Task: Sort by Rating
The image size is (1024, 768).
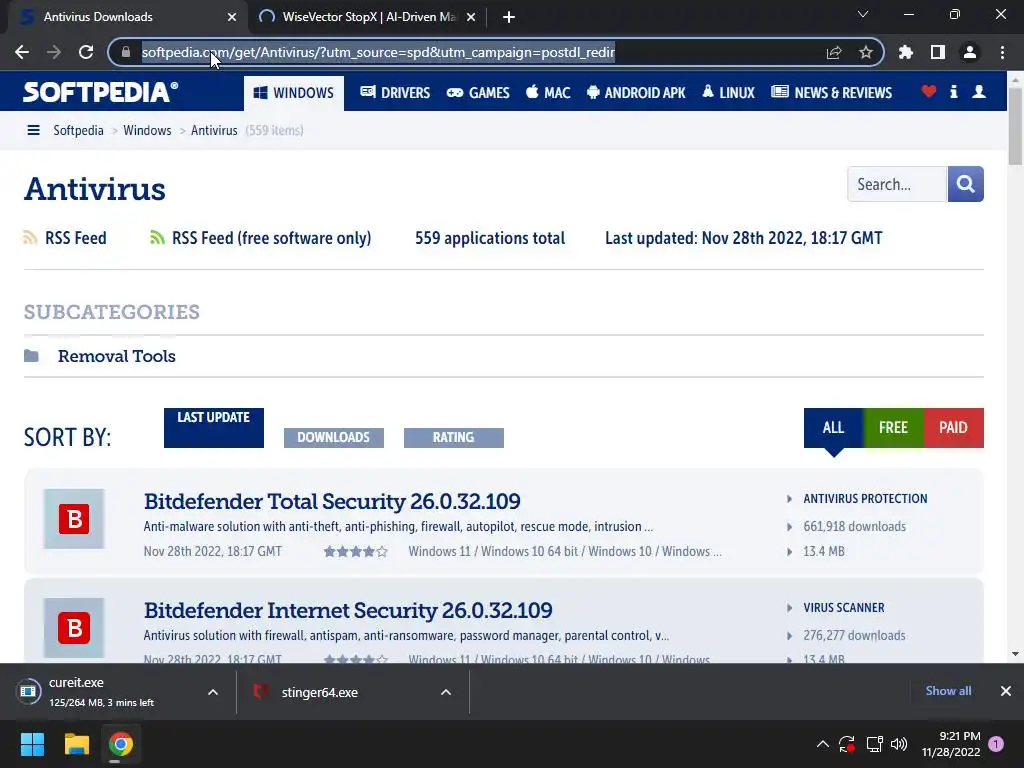Action: [454, 438]
